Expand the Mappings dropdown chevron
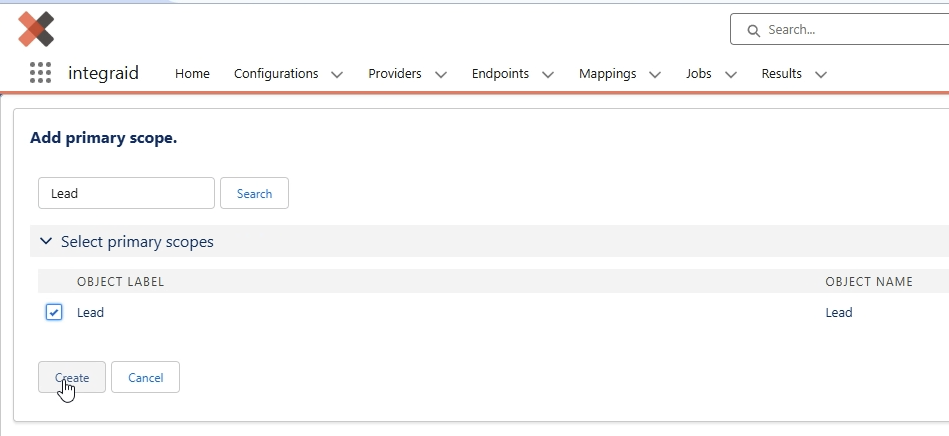 [655, 74]
